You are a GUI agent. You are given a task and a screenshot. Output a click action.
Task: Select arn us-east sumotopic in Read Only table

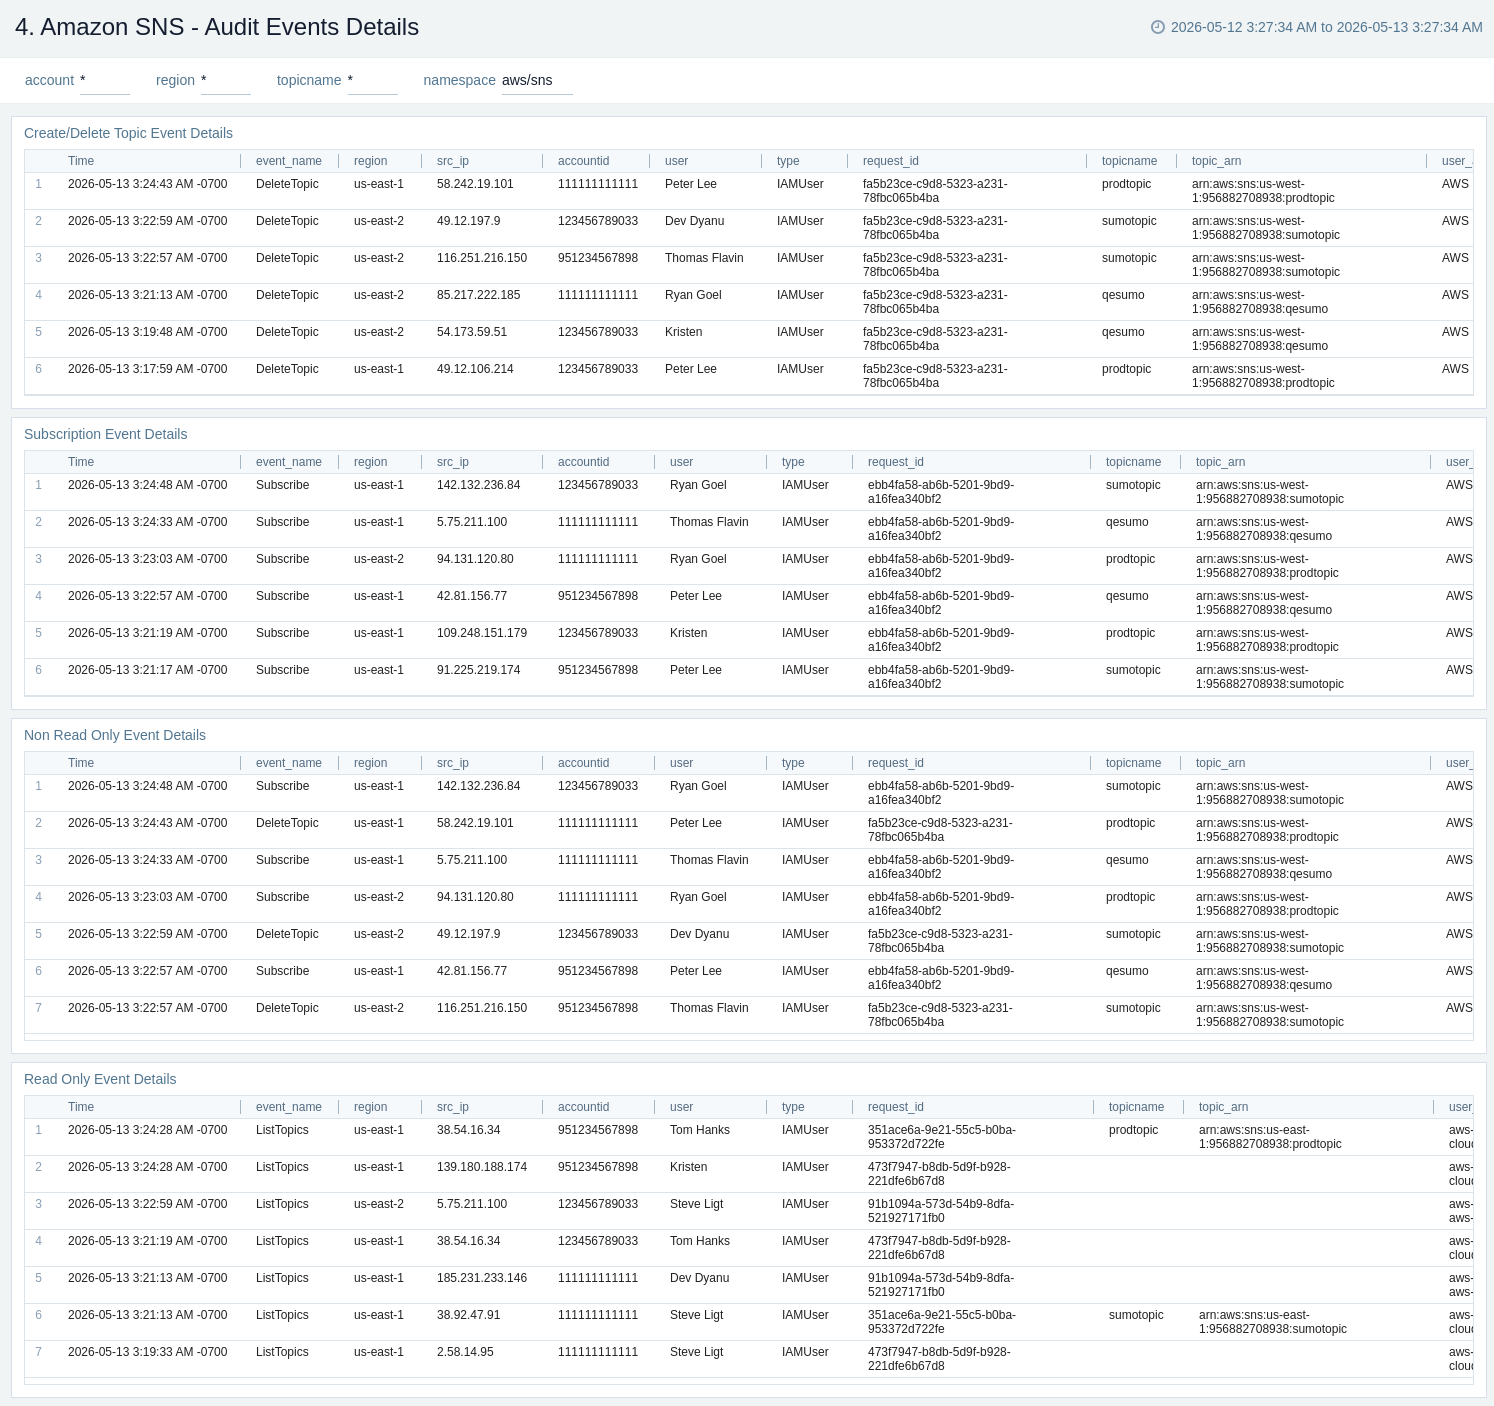point(1273,1322)
